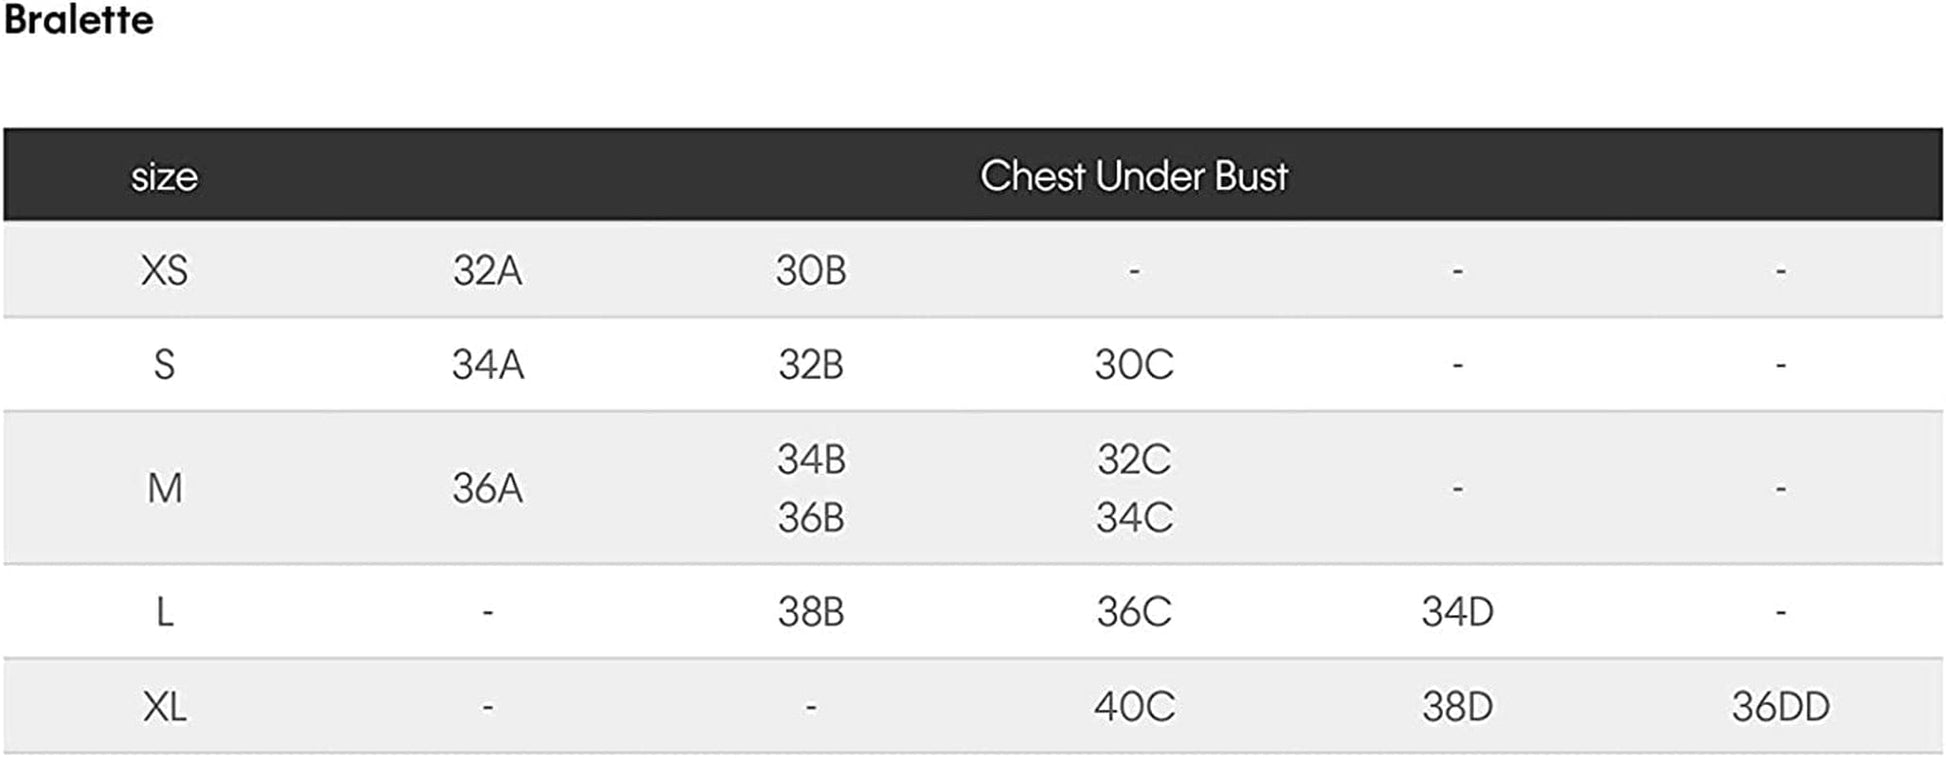Click the 36B value
1946x758 pixels.
pyautogui.click(x=811, y=517)
